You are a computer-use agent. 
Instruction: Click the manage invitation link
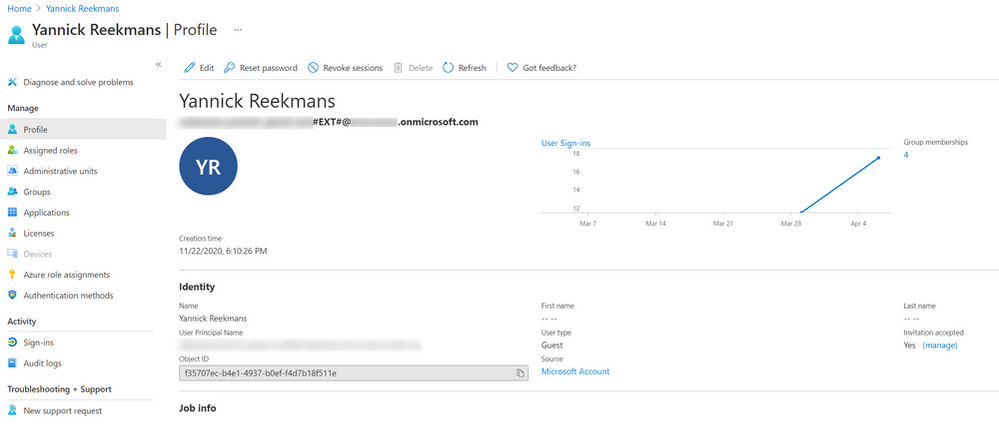point(939,345)
